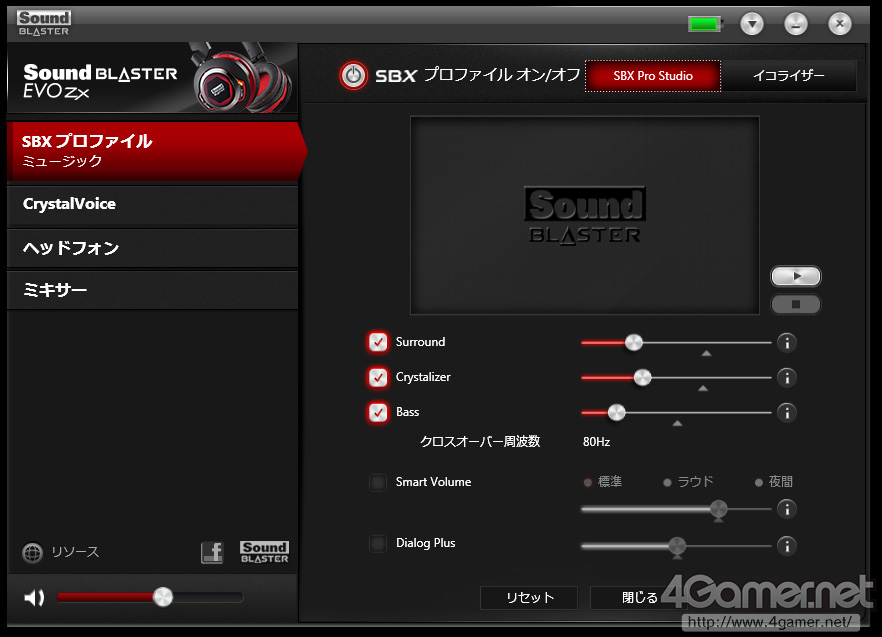Show info for Surround
The image size is (882, 637).
pyautogui.click(x=787, y=342)
